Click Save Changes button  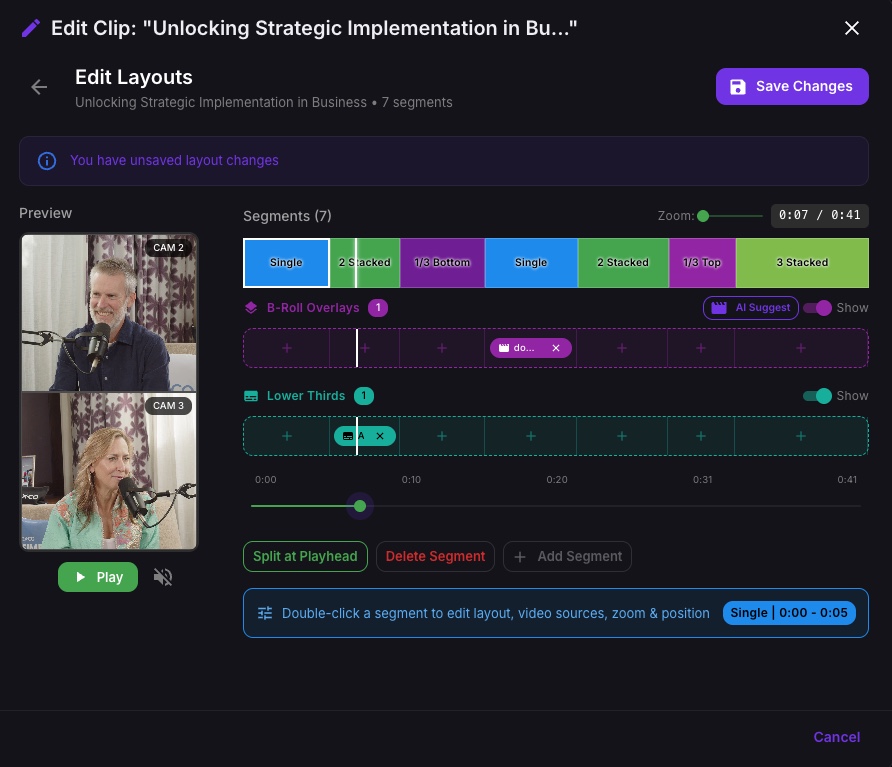(x=792, y=86)
